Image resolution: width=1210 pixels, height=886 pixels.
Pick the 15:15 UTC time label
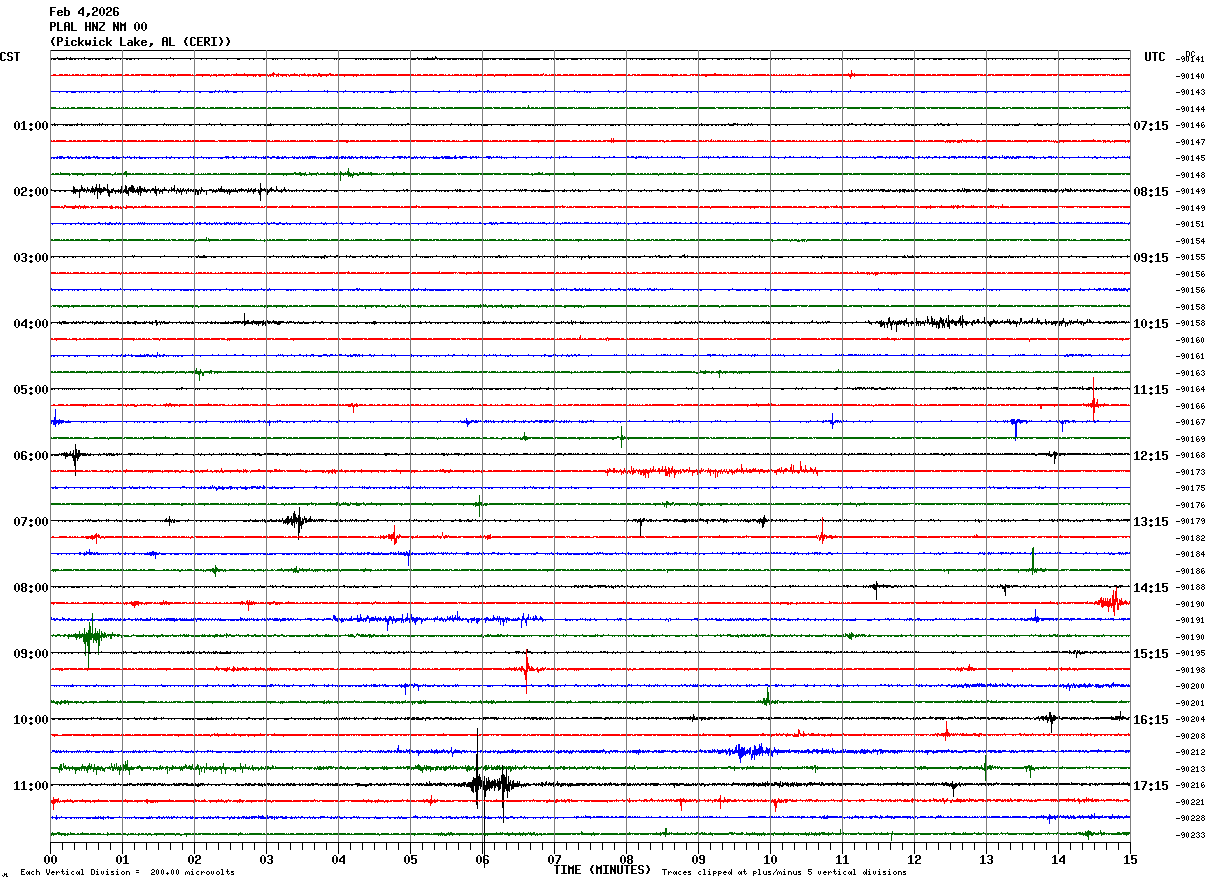pyautogui.click(x=1151, y=654)
